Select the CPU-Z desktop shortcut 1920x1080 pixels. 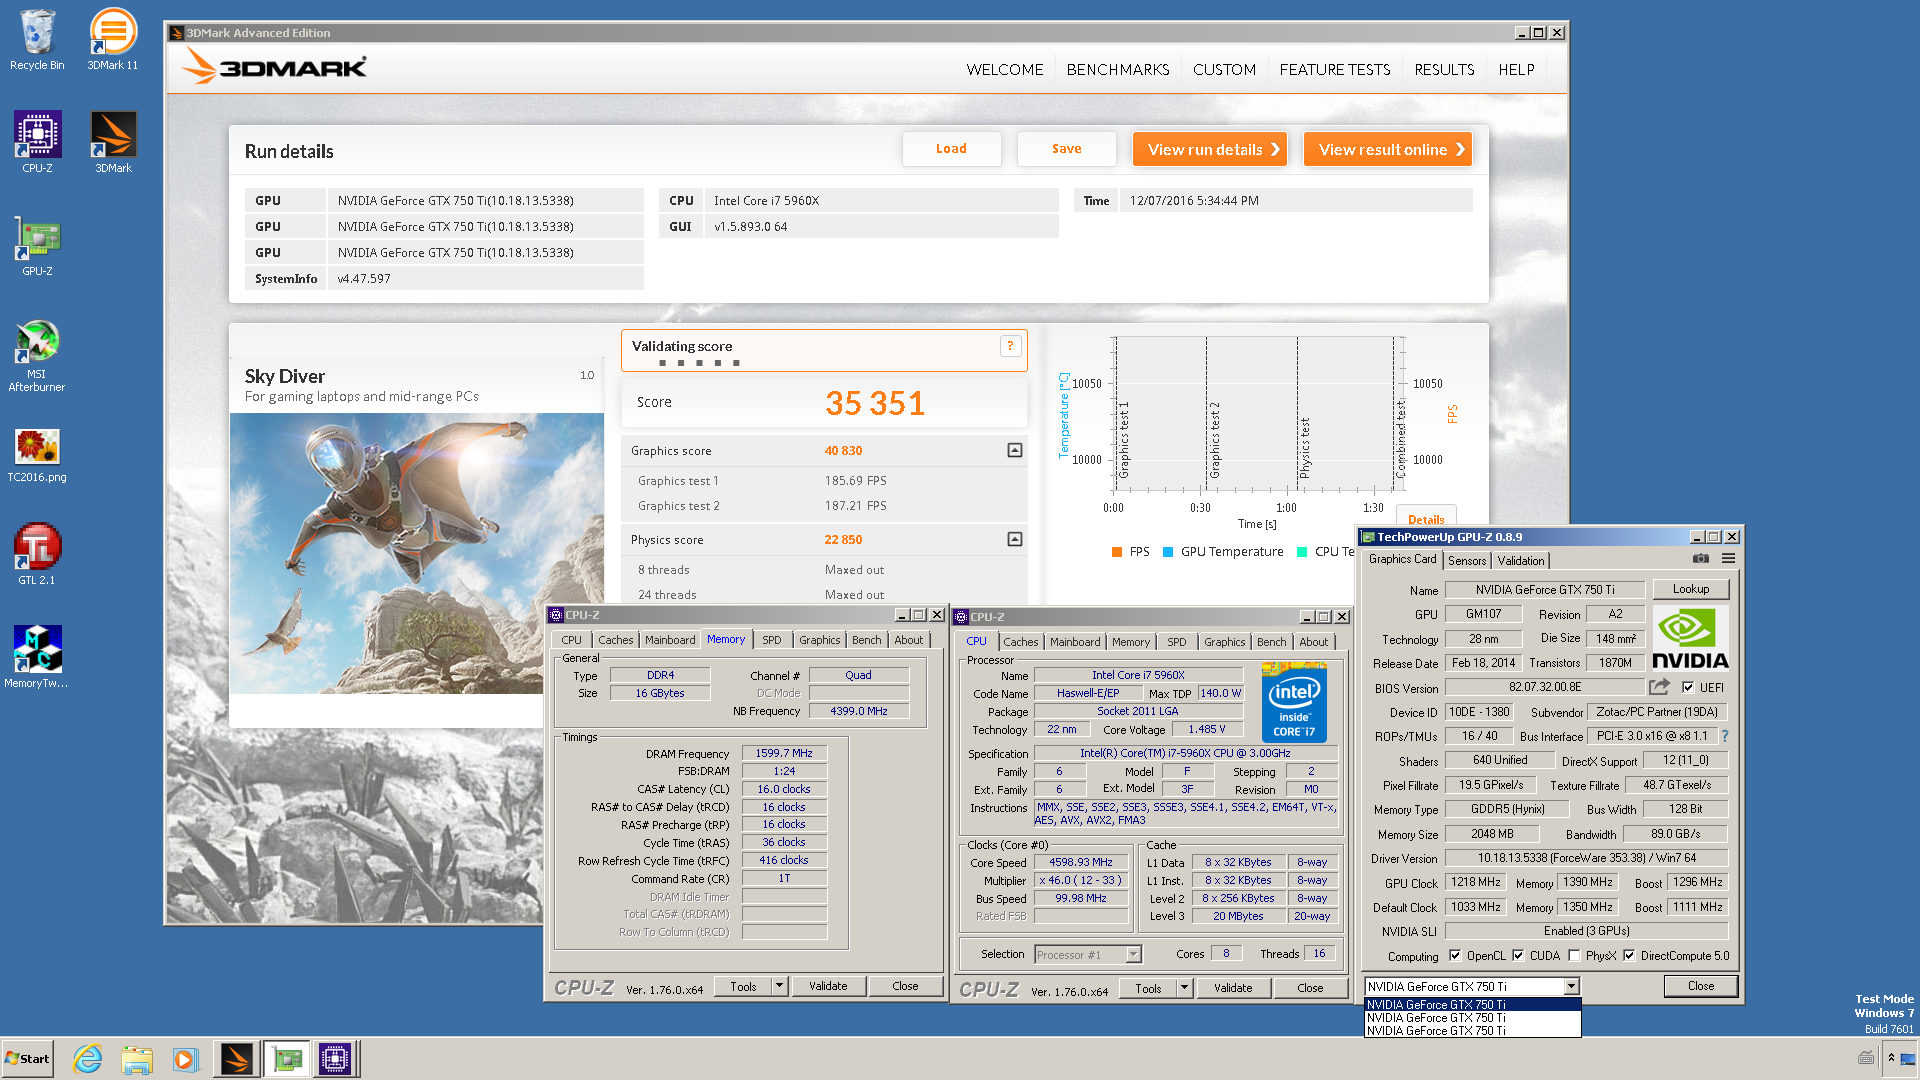[37, 142]
